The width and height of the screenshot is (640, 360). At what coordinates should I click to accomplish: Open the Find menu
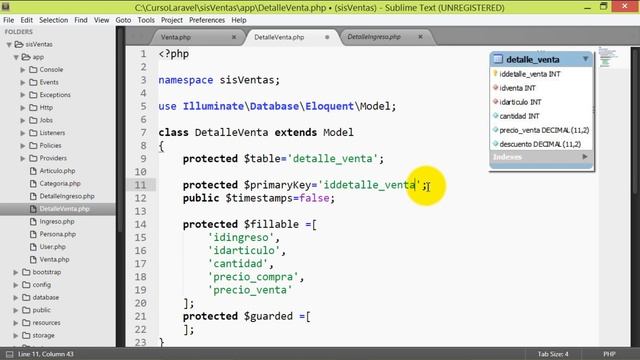pyautogui.click(x=81, y=20)
